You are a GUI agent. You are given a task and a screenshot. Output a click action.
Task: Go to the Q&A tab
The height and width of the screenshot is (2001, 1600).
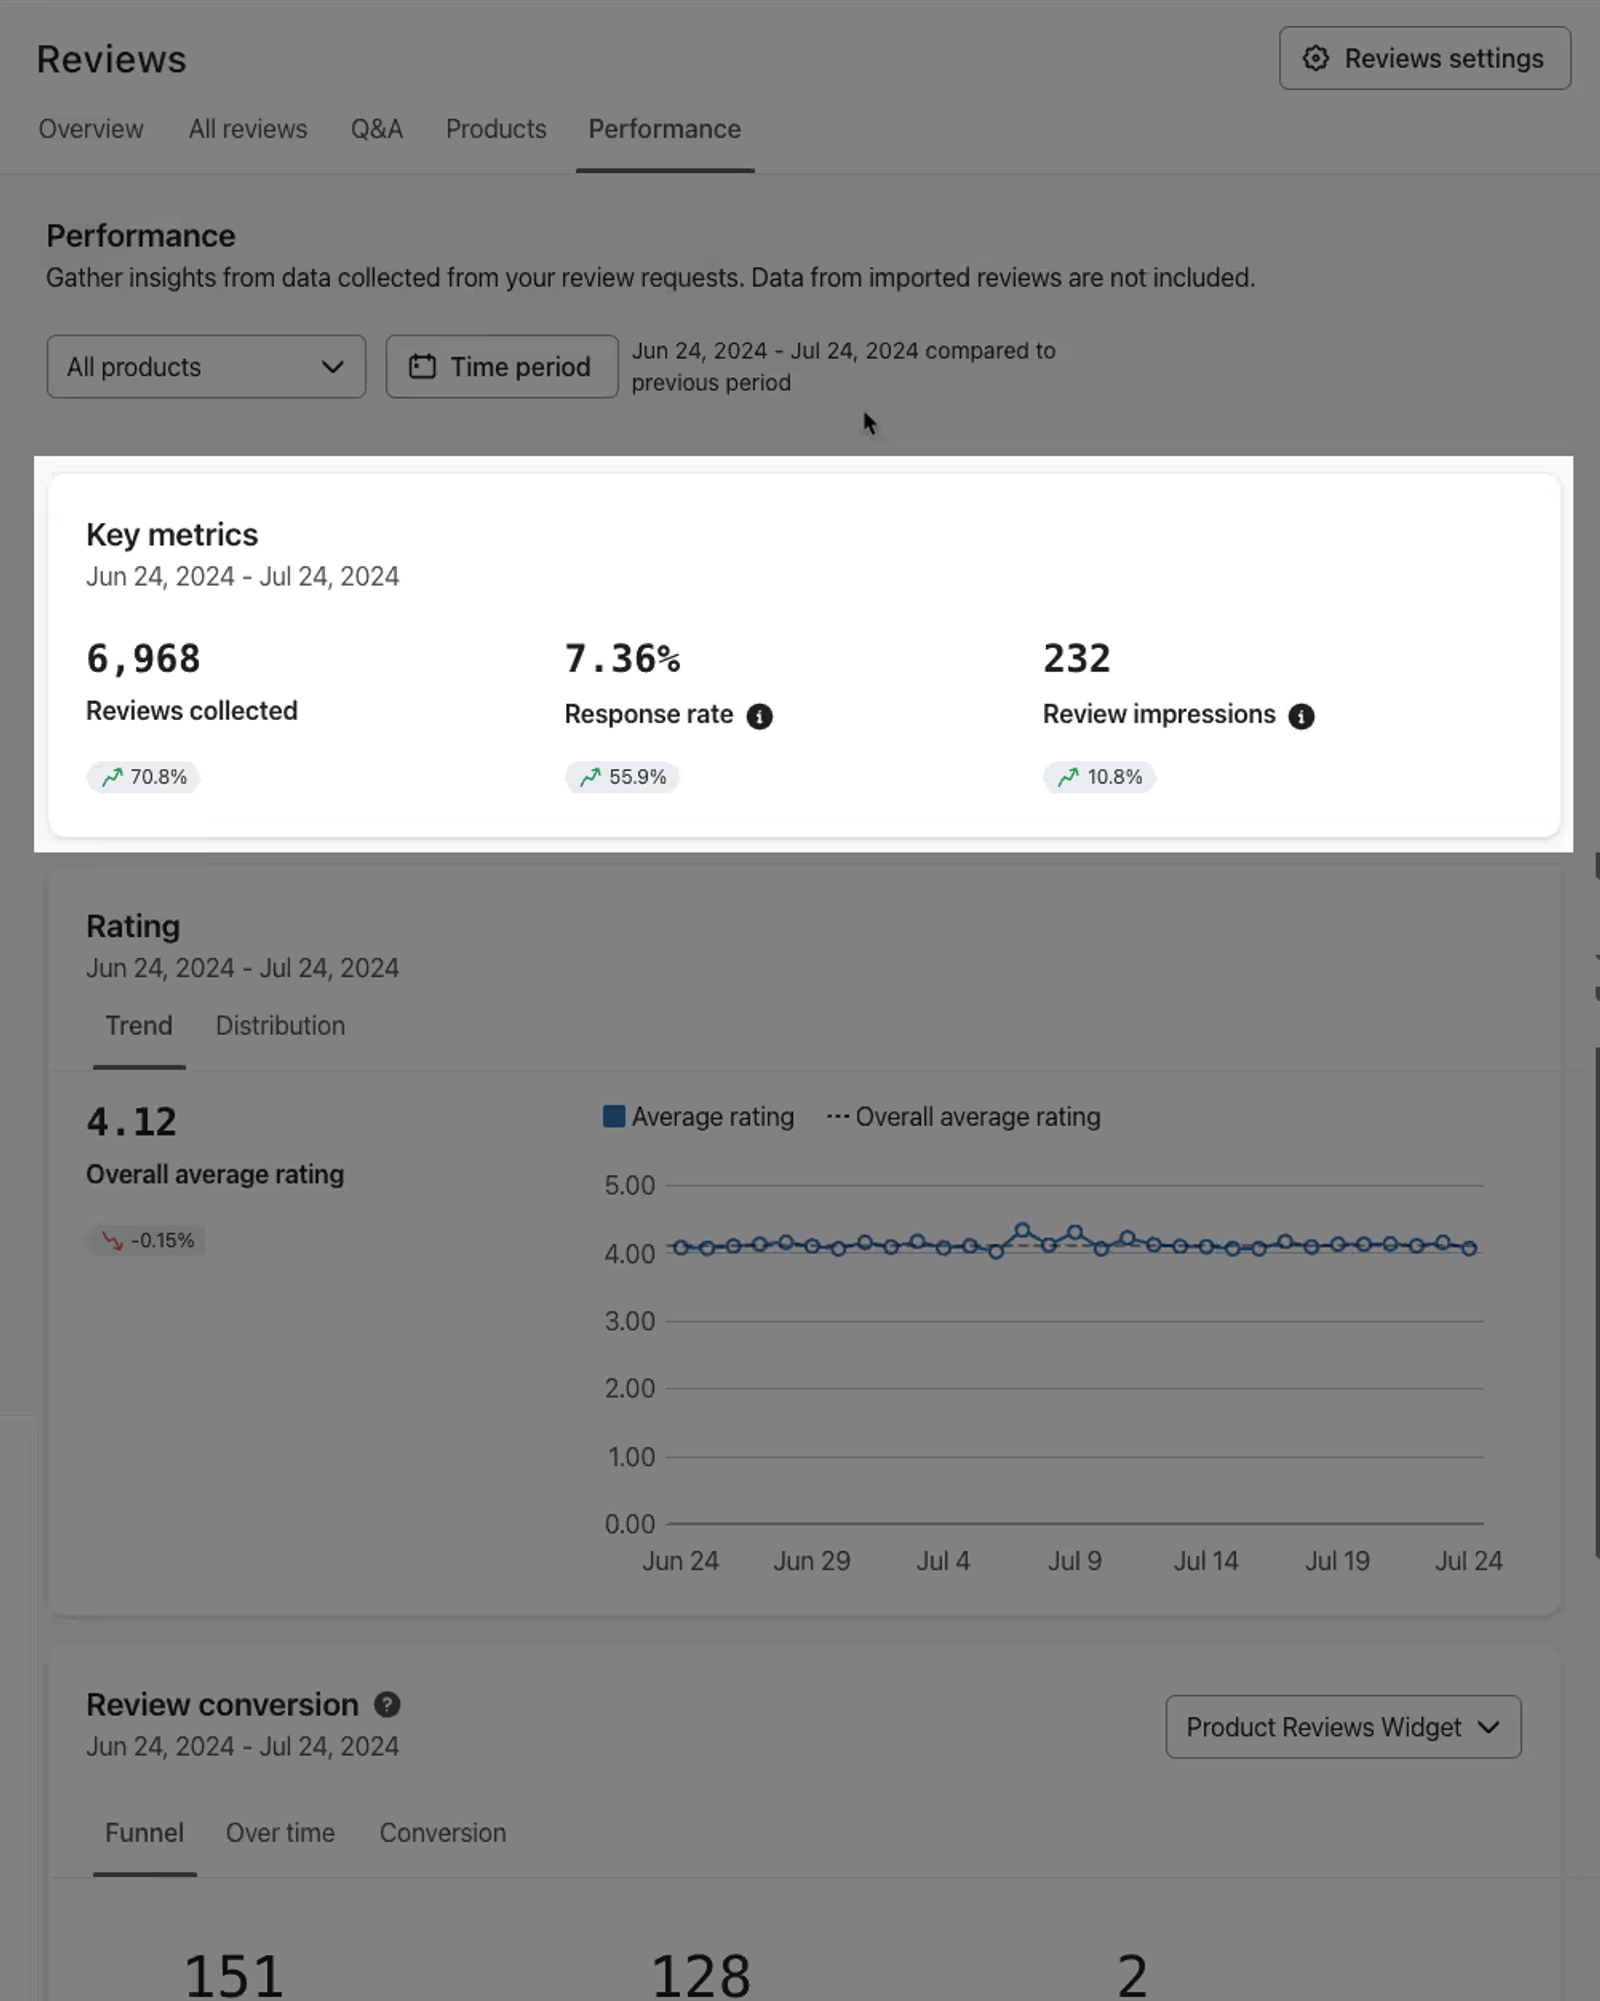[x=377, y=129]
